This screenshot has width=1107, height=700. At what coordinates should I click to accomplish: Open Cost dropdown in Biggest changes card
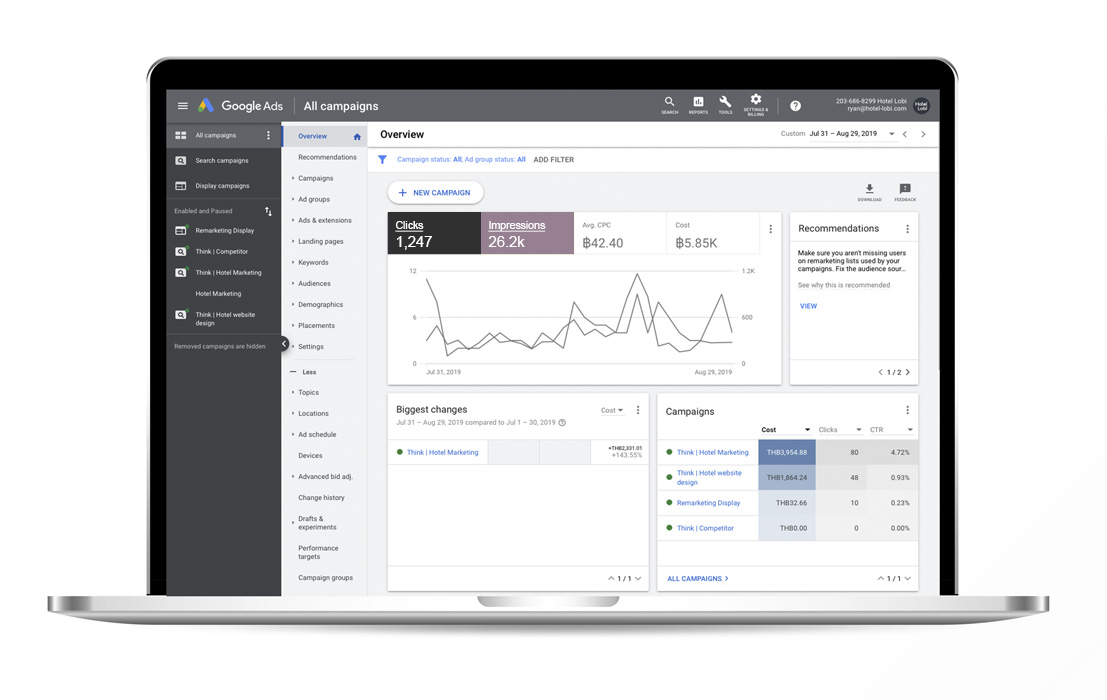[x=612, y=411]
